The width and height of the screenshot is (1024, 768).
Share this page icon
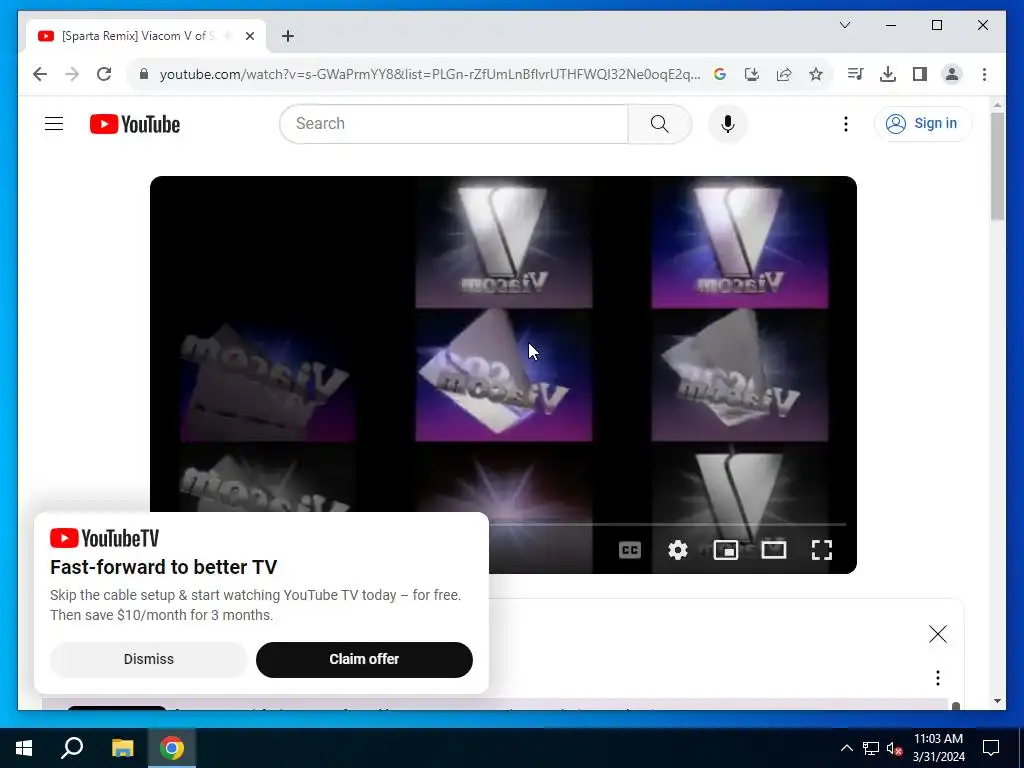pyautogui.click(x=784, y=74)
